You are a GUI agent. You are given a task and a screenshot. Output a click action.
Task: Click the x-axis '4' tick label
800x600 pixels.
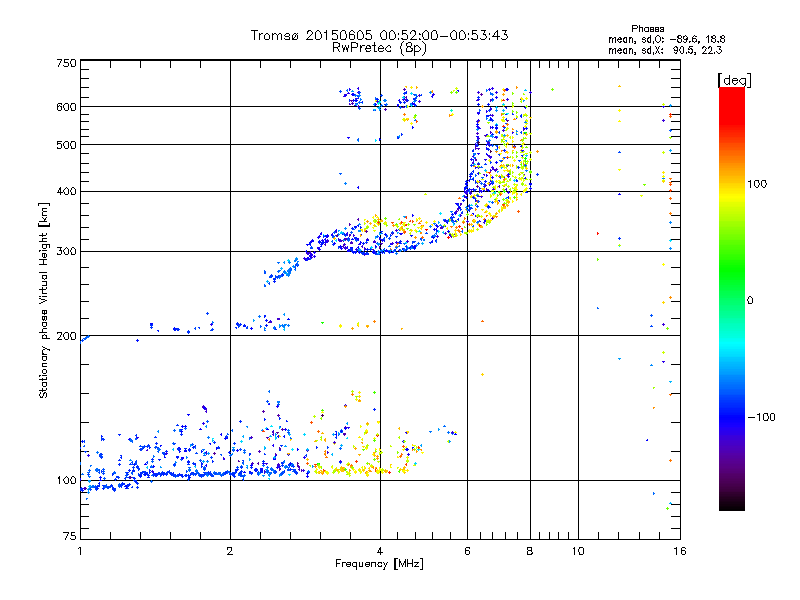tap(380, 551)
